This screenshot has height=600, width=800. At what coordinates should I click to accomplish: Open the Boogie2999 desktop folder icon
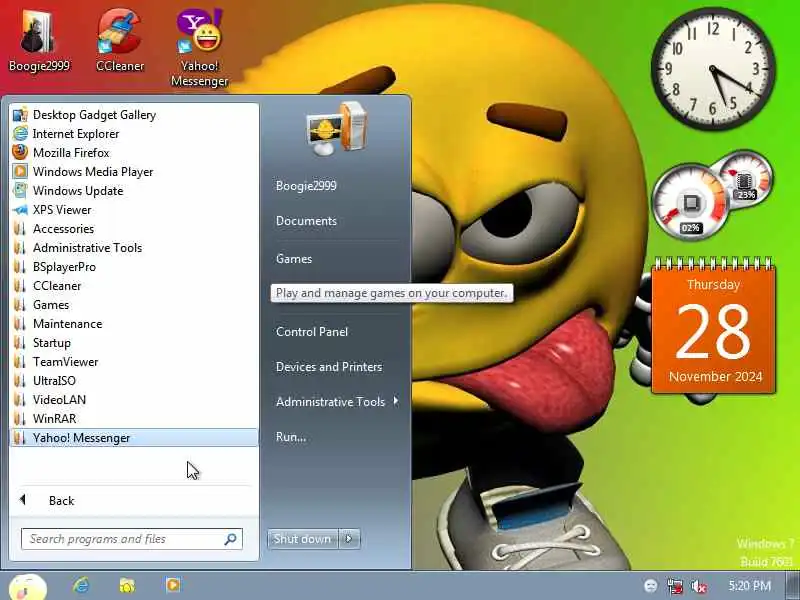click(x=39, y=41)
